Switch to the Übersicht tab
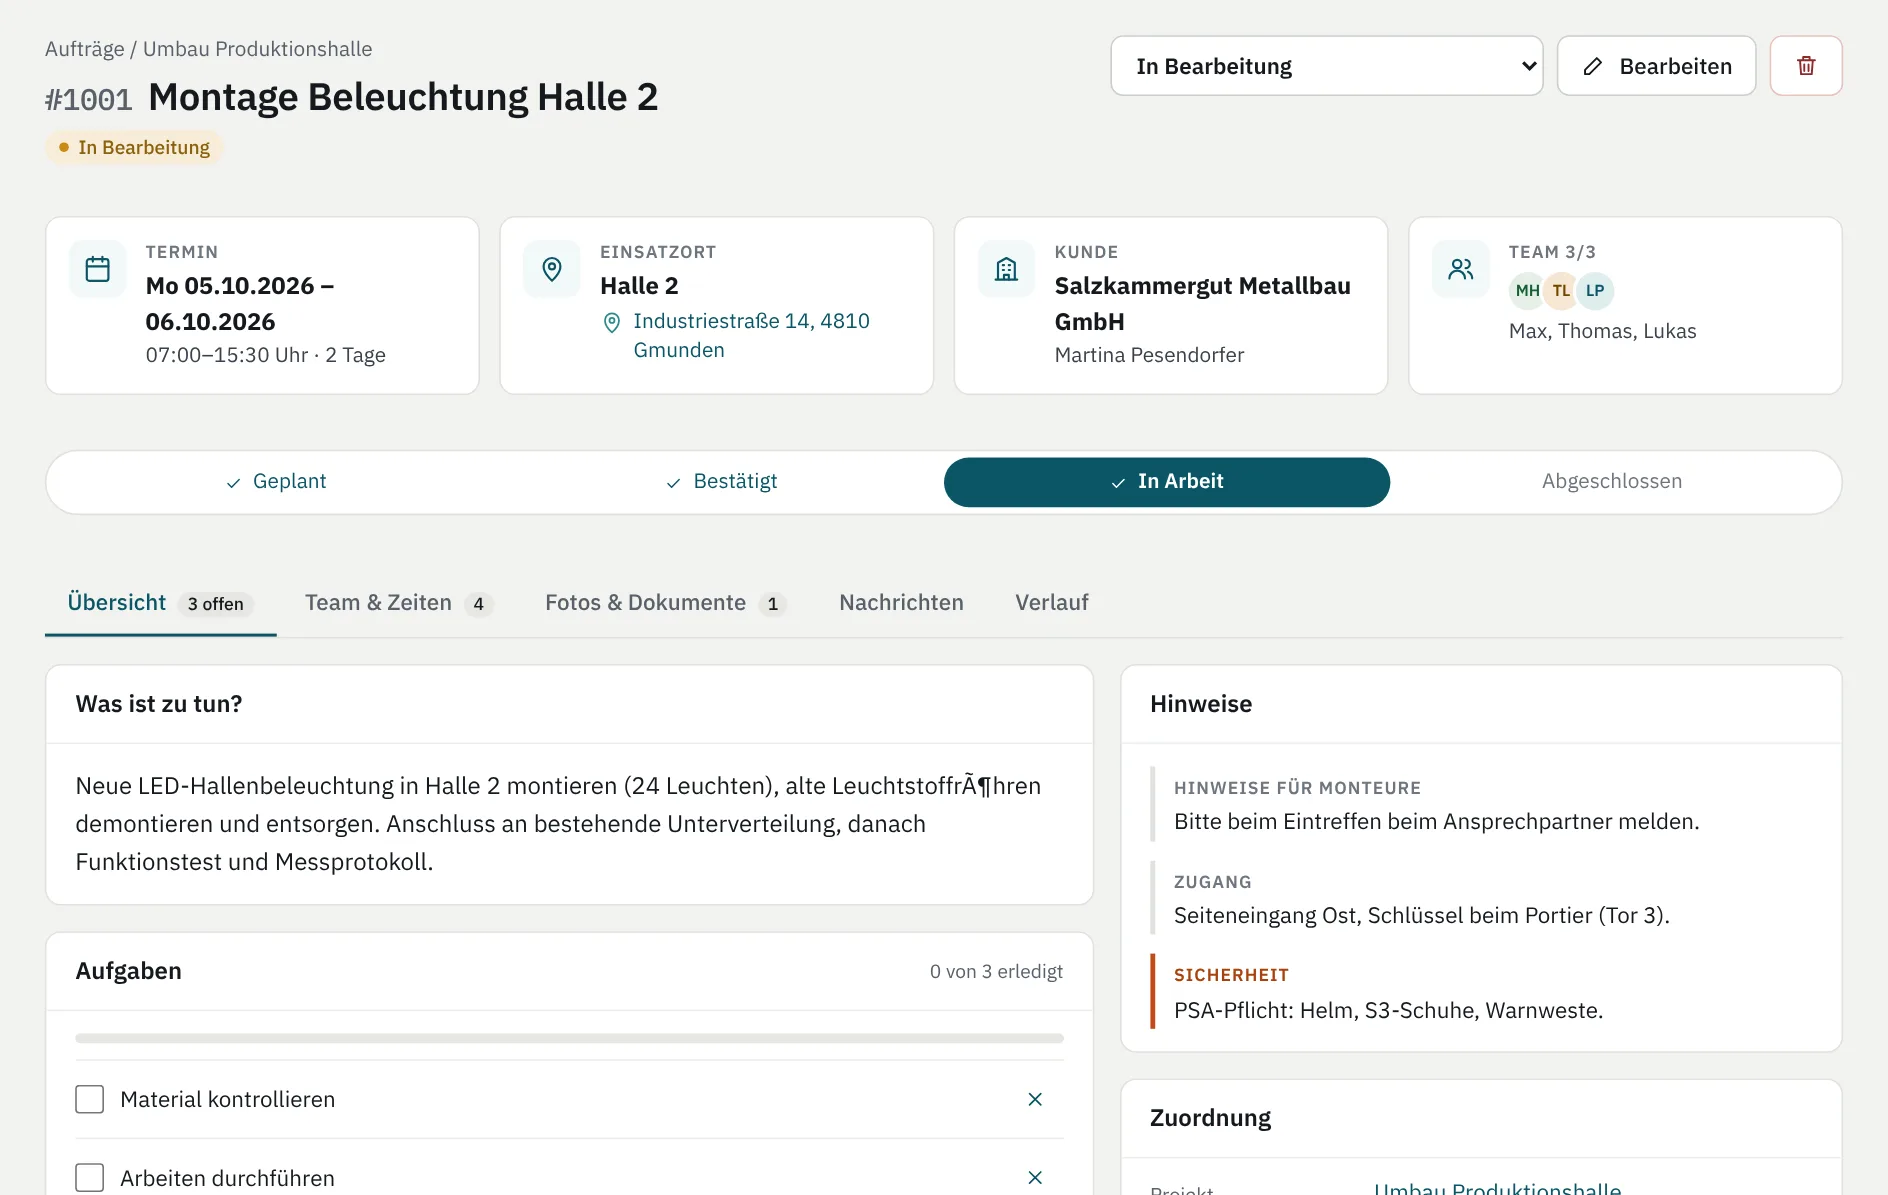The image size is (1888, 1195). (x=160, y=603)
